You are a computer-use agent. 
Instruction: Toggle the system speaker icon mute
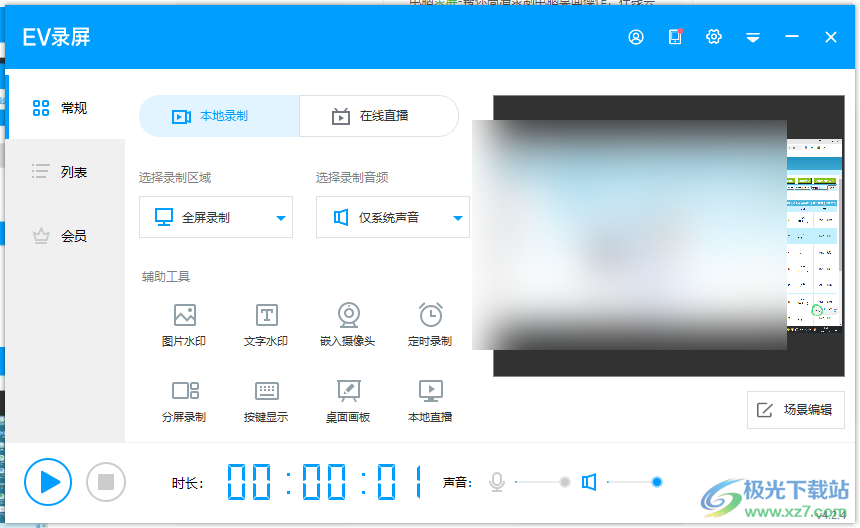[x=589, y=482]
